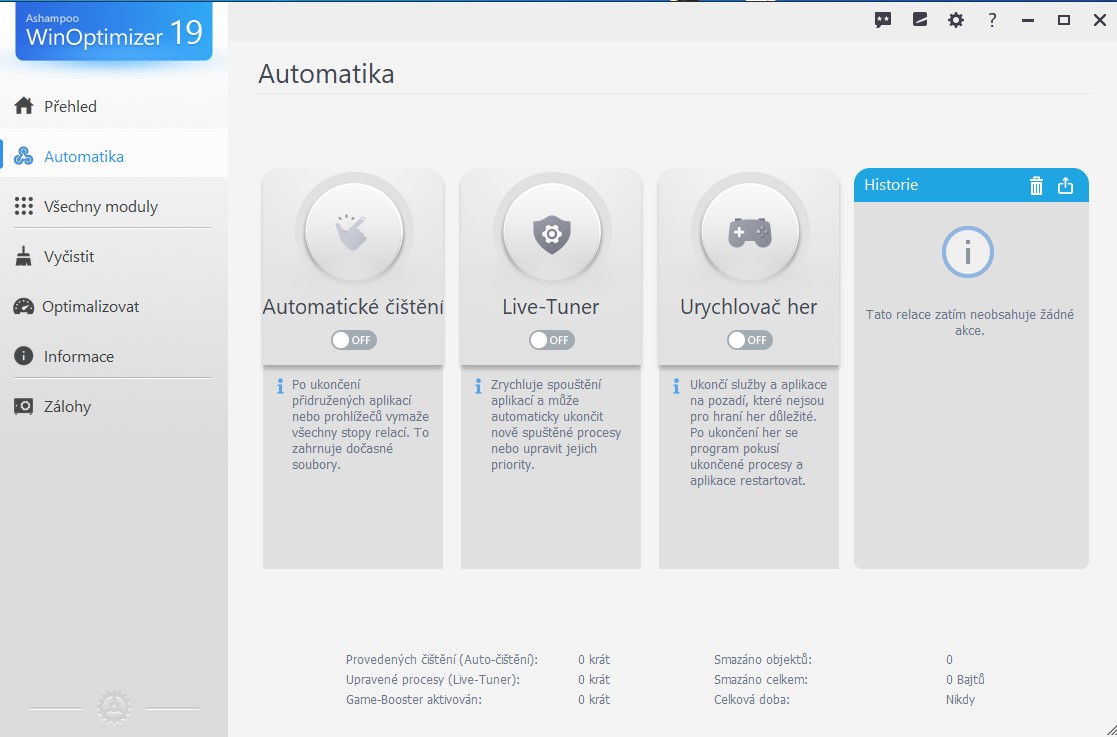Export history using the share icon
The height and width of the screenshot is (737, 1117).
click(1065, 185)
